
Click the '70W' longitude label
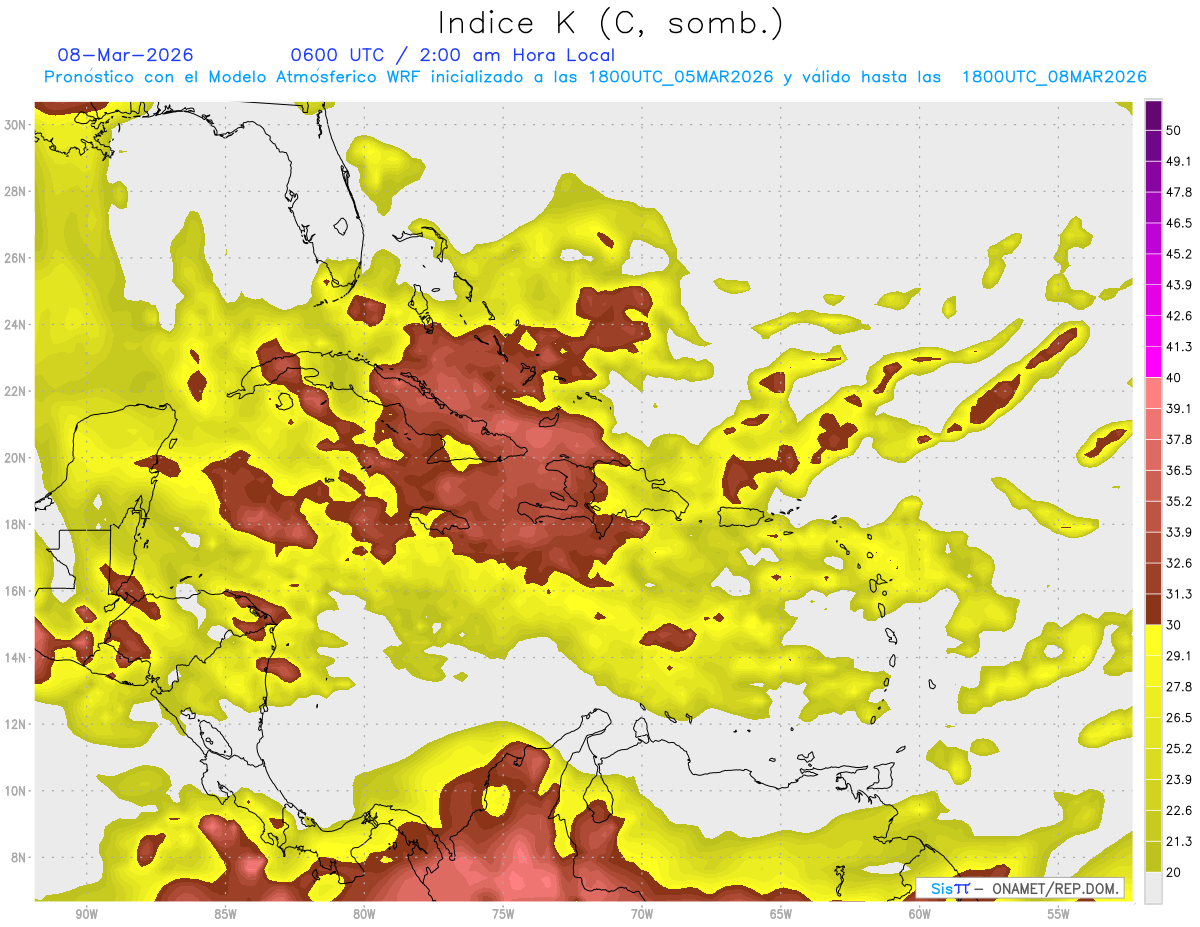(x=642, y=914)
